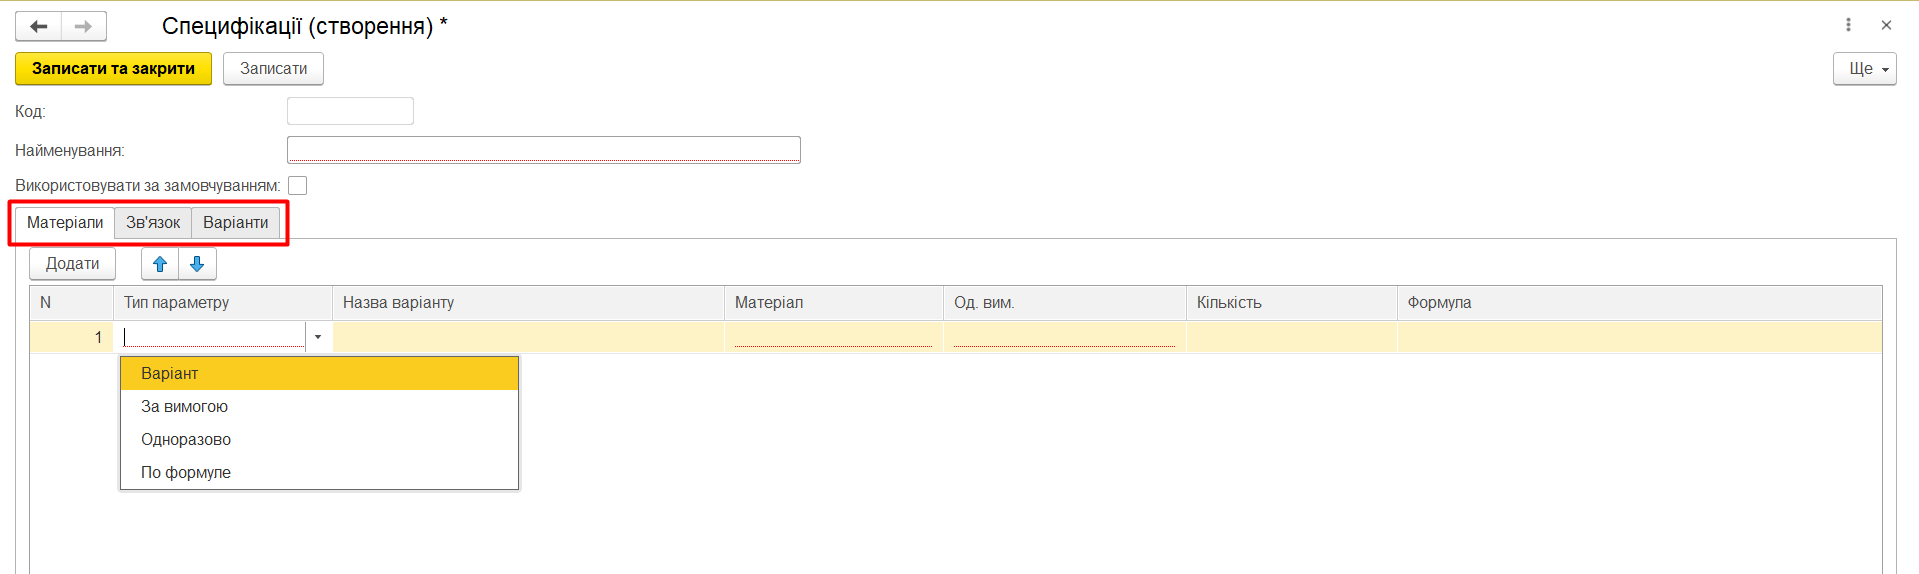Click the forward navigation arrow

(84, 27)
